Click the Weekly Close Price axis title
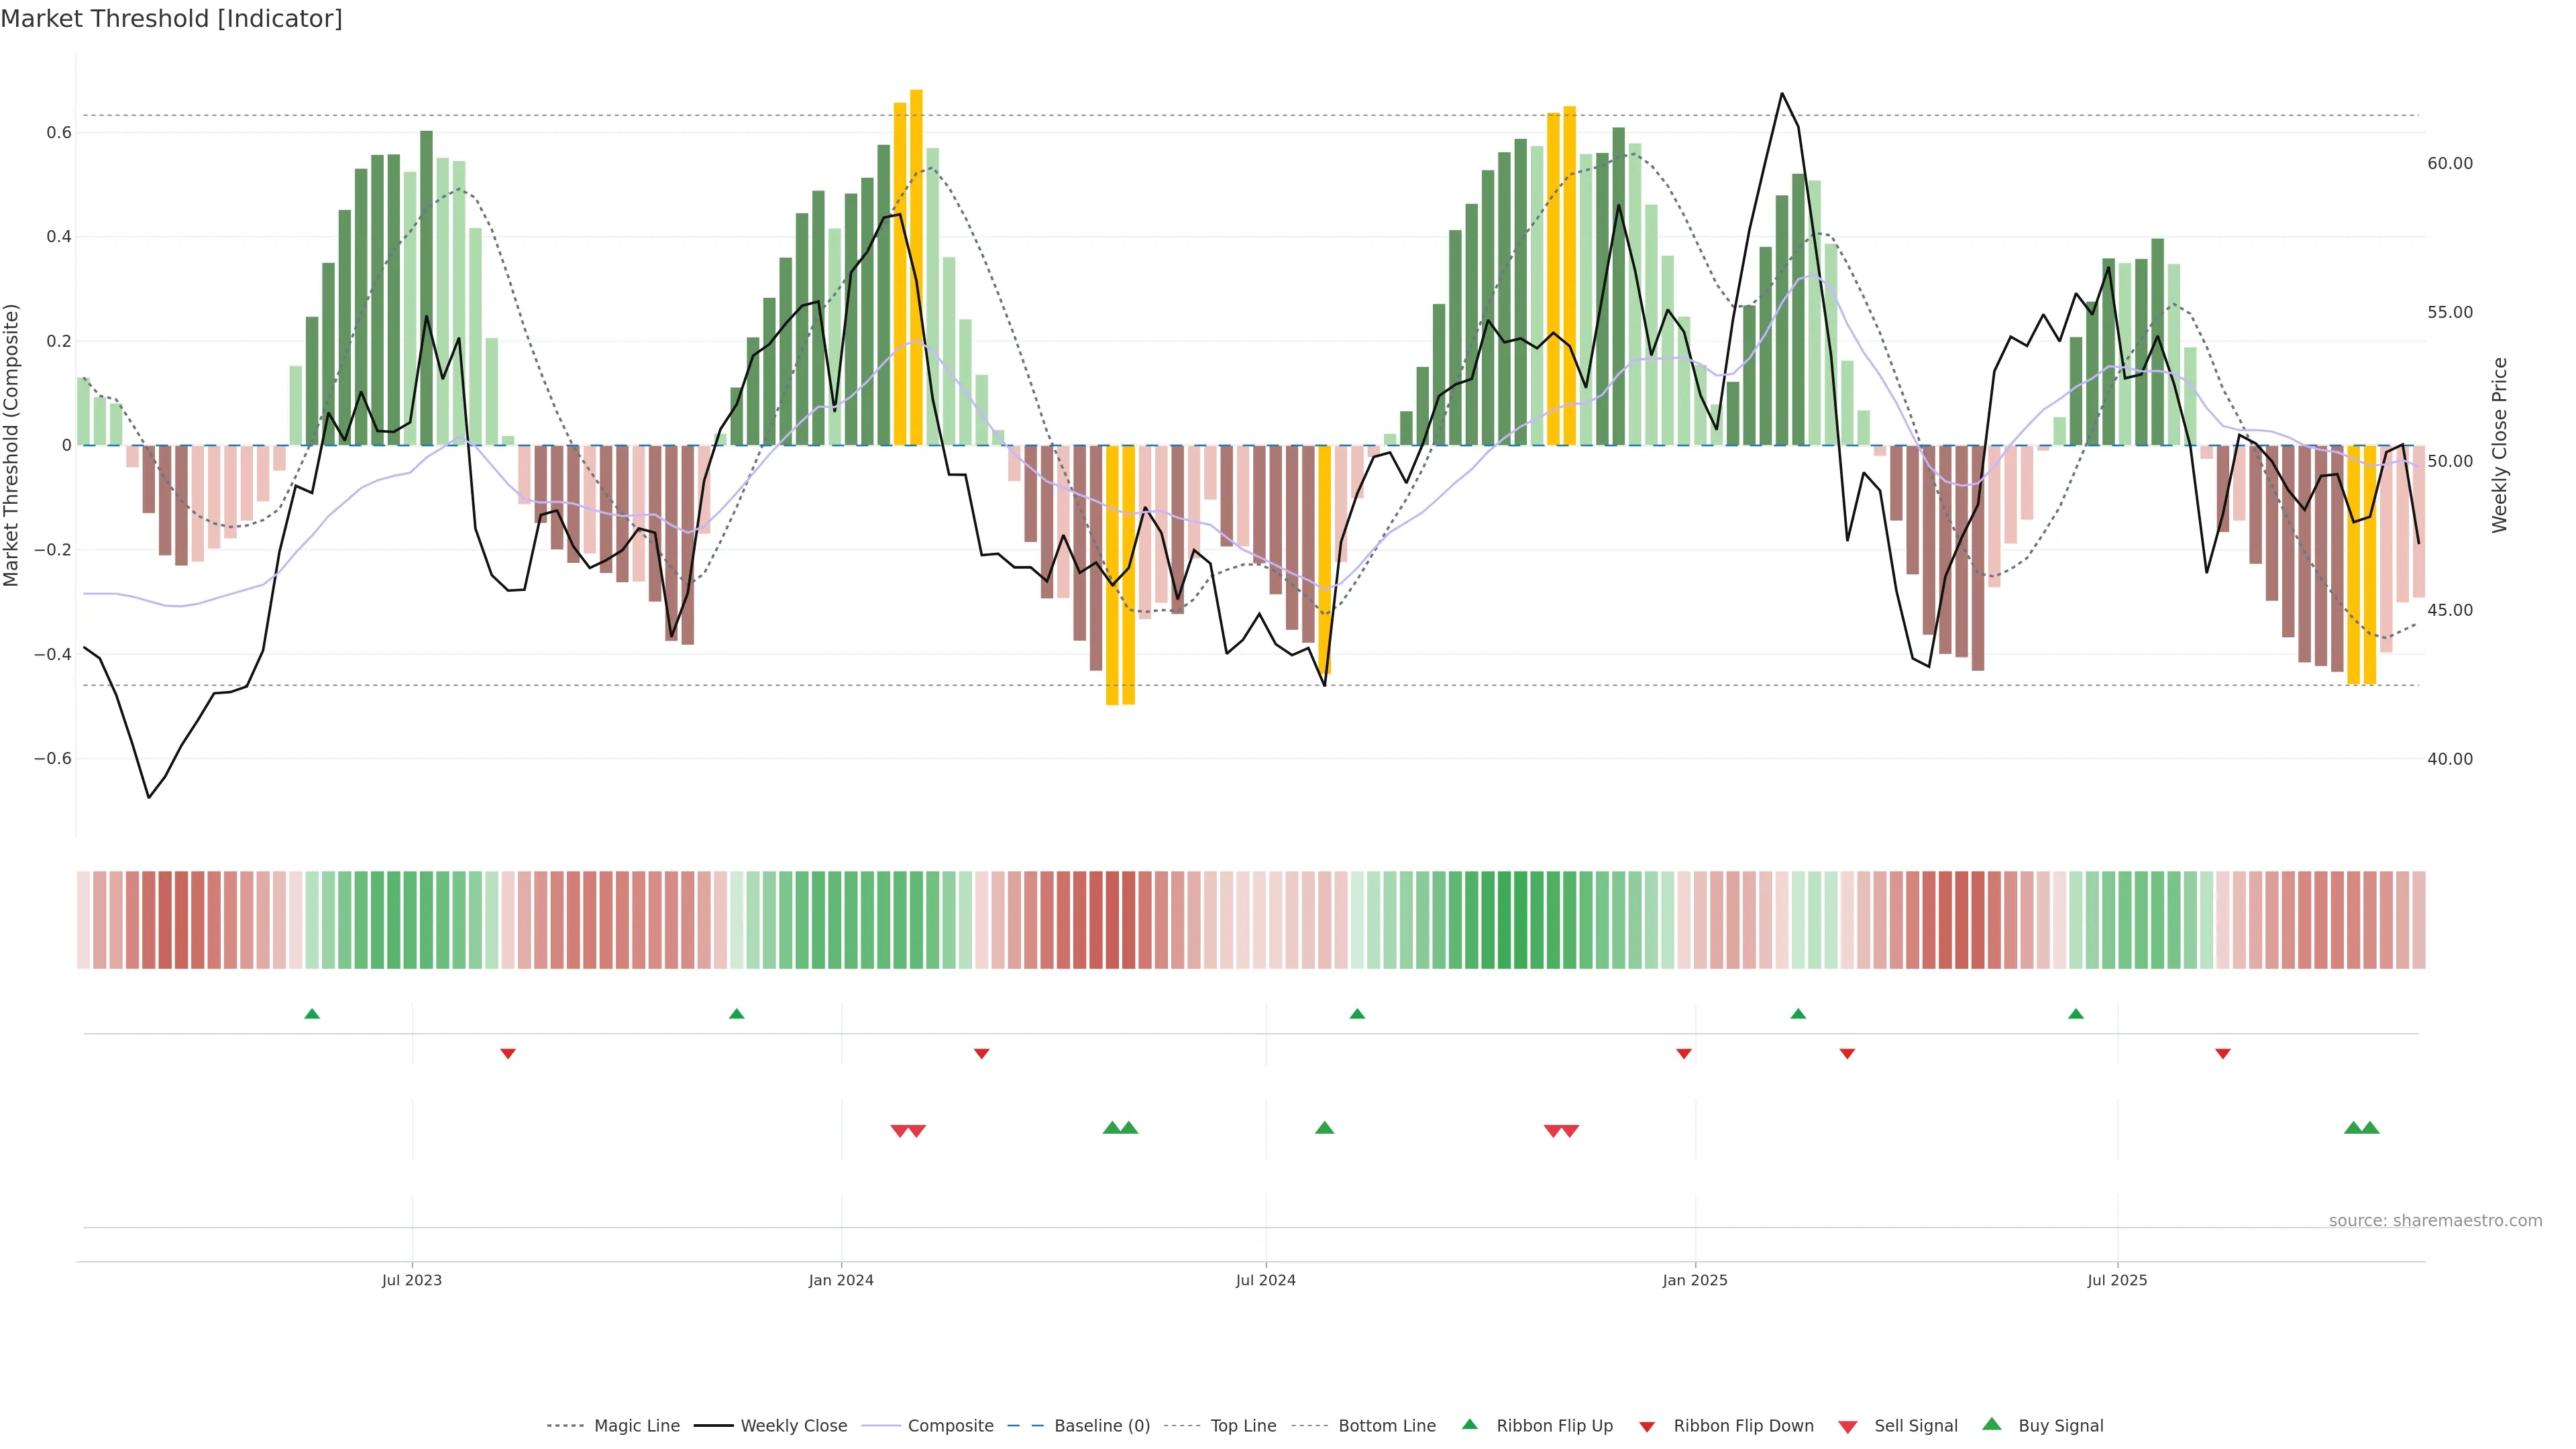This screenshot has height=1449, width=2576. point(2499,445)
